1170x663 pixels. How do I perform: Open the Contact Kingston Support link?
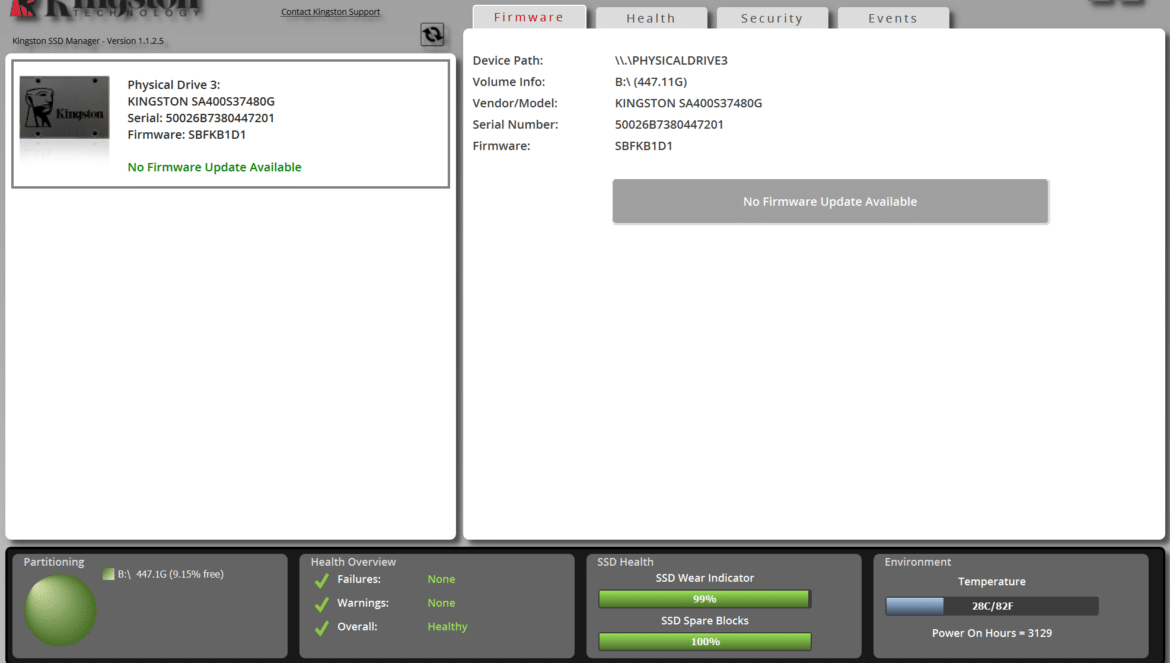[331, 12]
